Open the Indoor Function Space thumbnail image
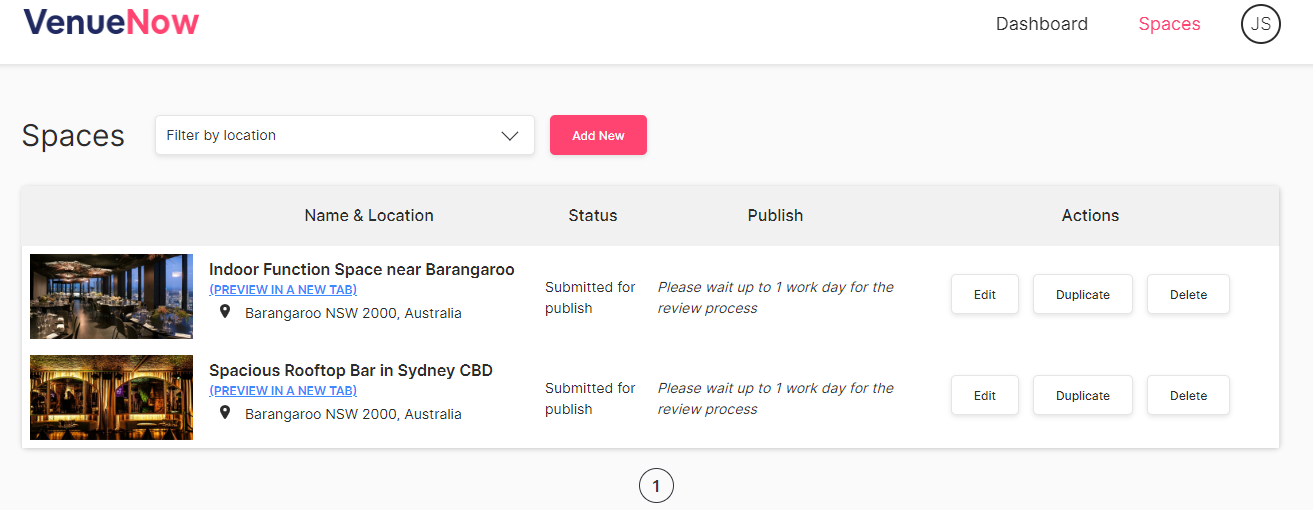The image size is (1313, 510). [111, 296]
